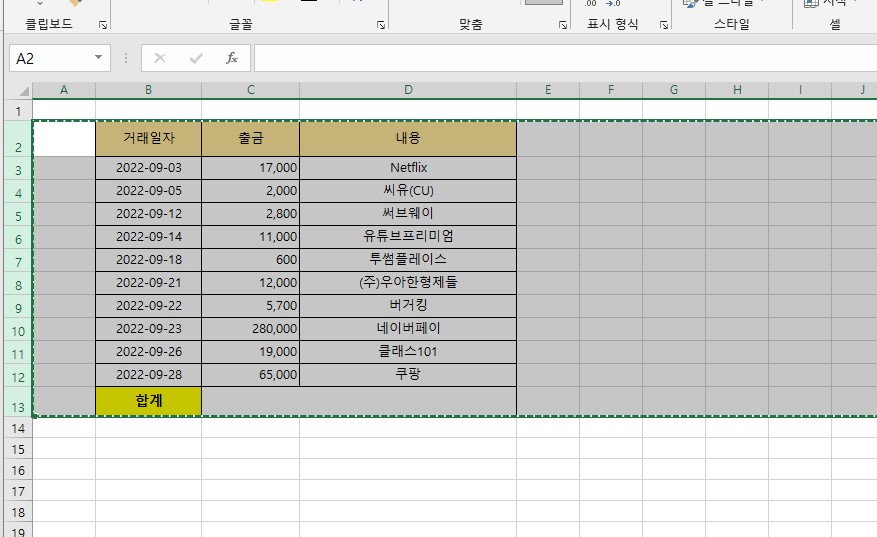Click the 12,000 amount cell
The height and width of the screenshot is (537, 877).
(251, 282)
